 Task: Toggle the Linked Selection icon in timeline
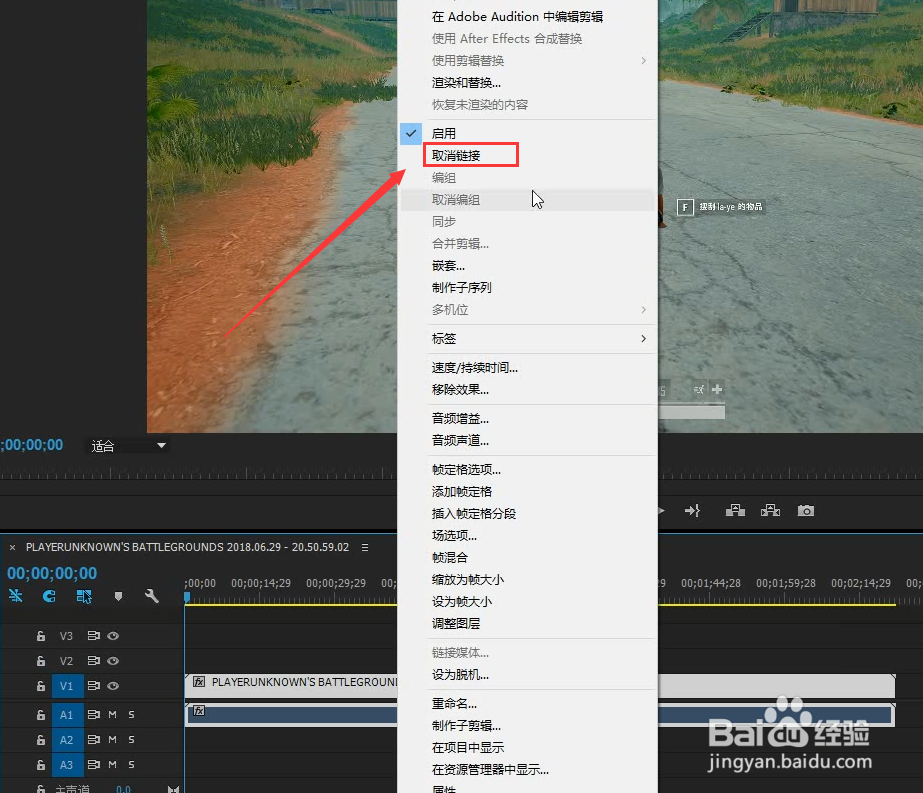click(x=84, y=596)
